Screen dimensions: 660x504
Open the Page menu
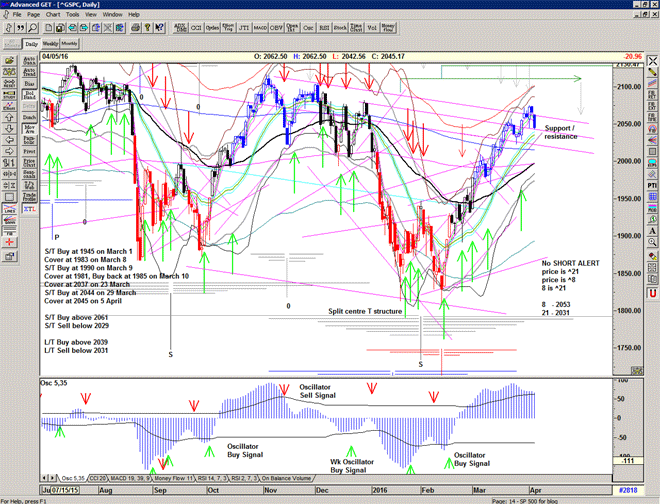34,15
